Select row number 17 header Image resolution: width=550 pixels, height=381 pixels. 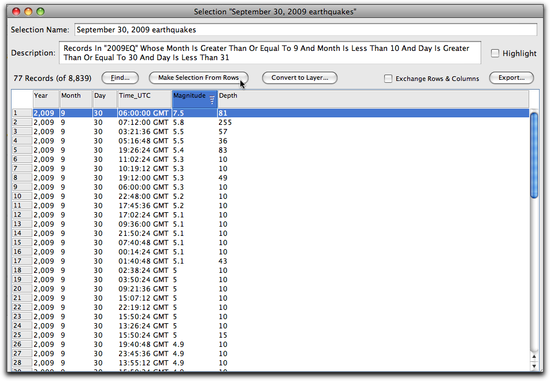click(22, 261)
